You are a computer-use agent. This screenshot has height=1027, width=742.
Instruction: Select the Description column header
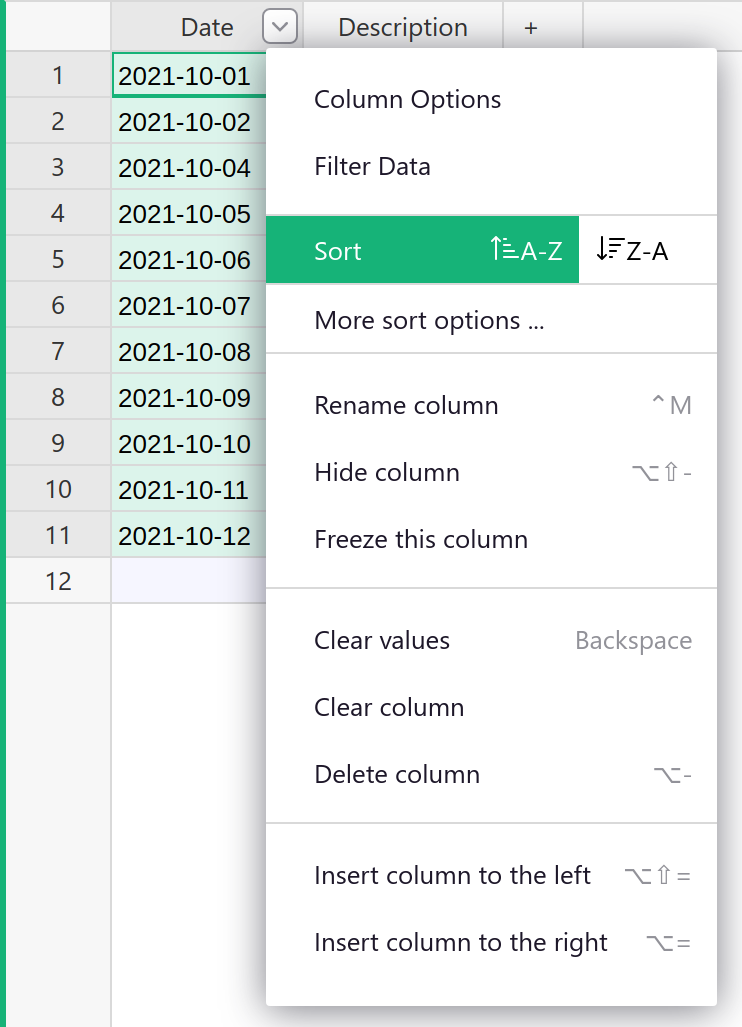[402, 27]
